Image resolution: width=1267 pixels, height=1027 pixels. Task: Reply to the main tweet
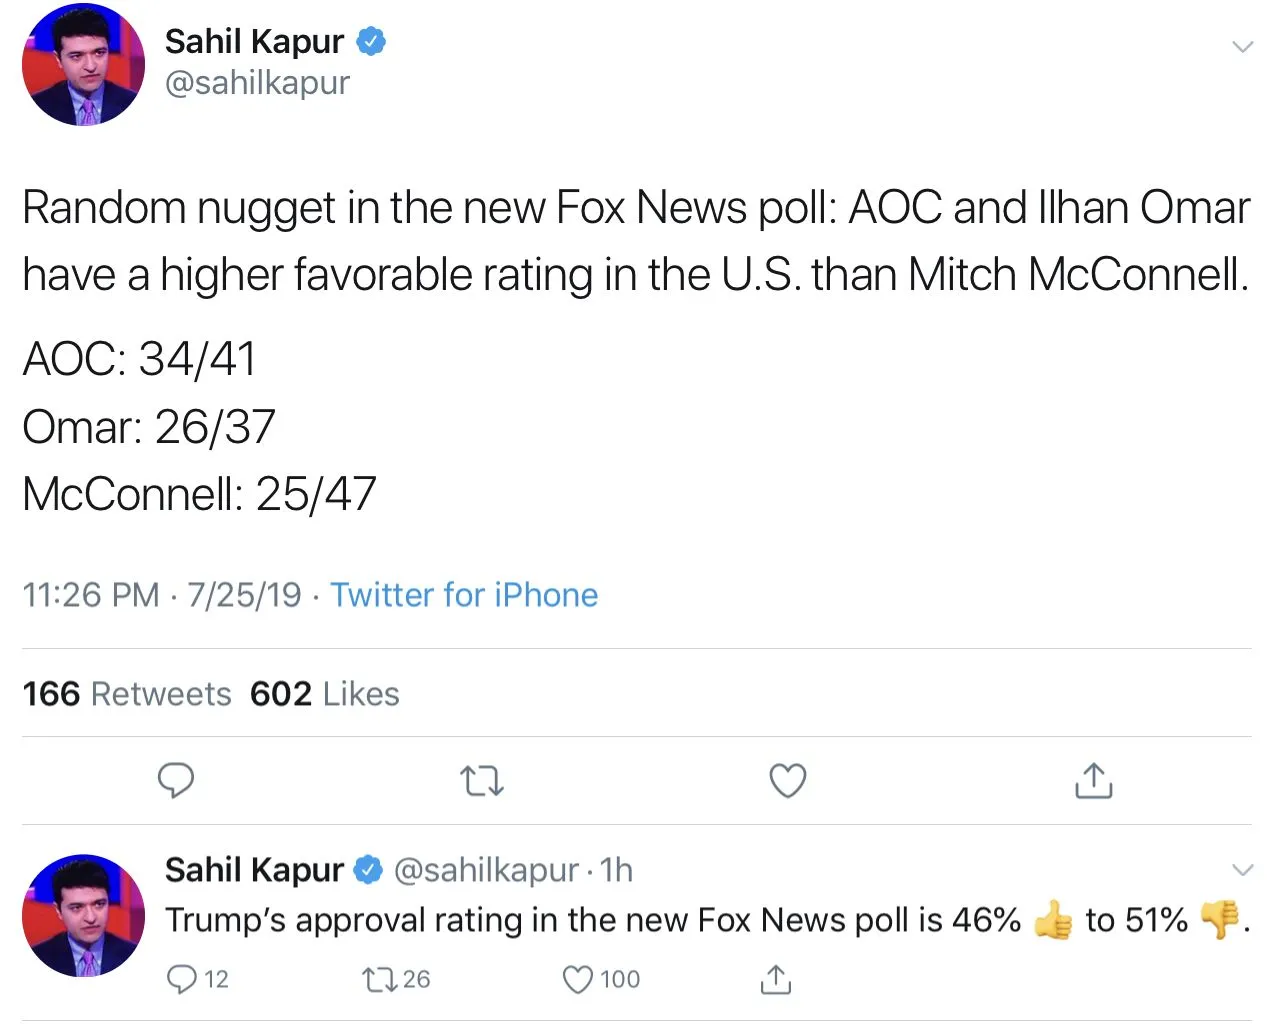click(x=176, y=780)
